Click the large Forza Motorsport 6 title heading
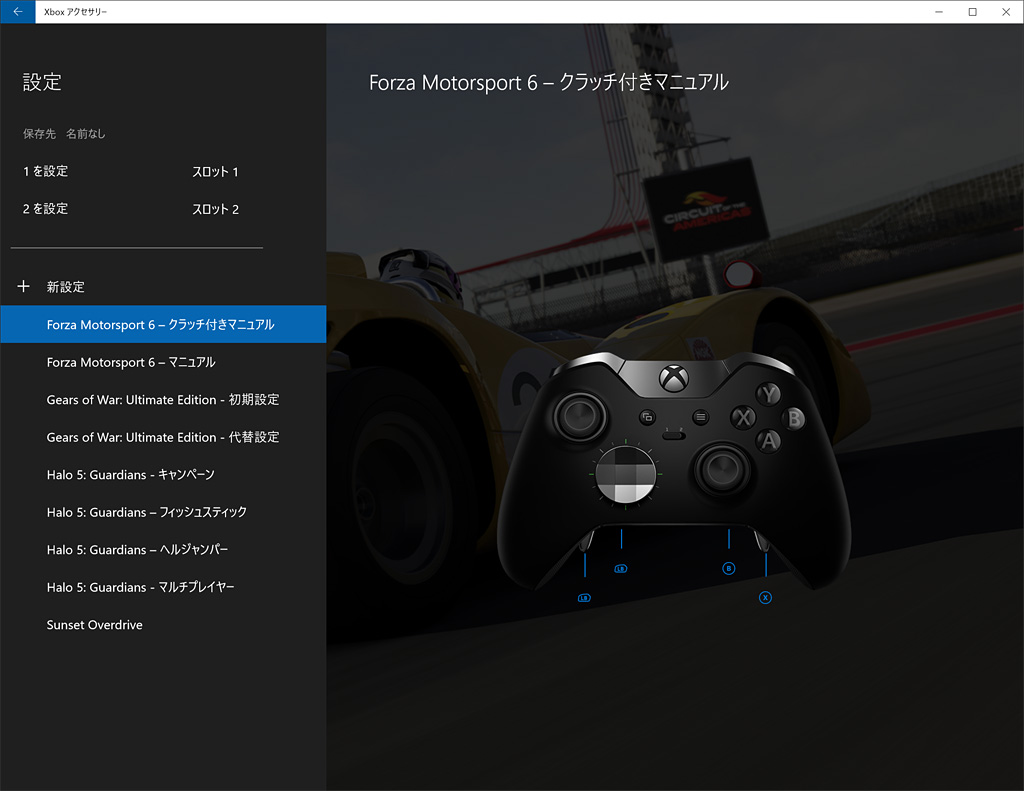 pyautogui.click(x=549, y=82)
